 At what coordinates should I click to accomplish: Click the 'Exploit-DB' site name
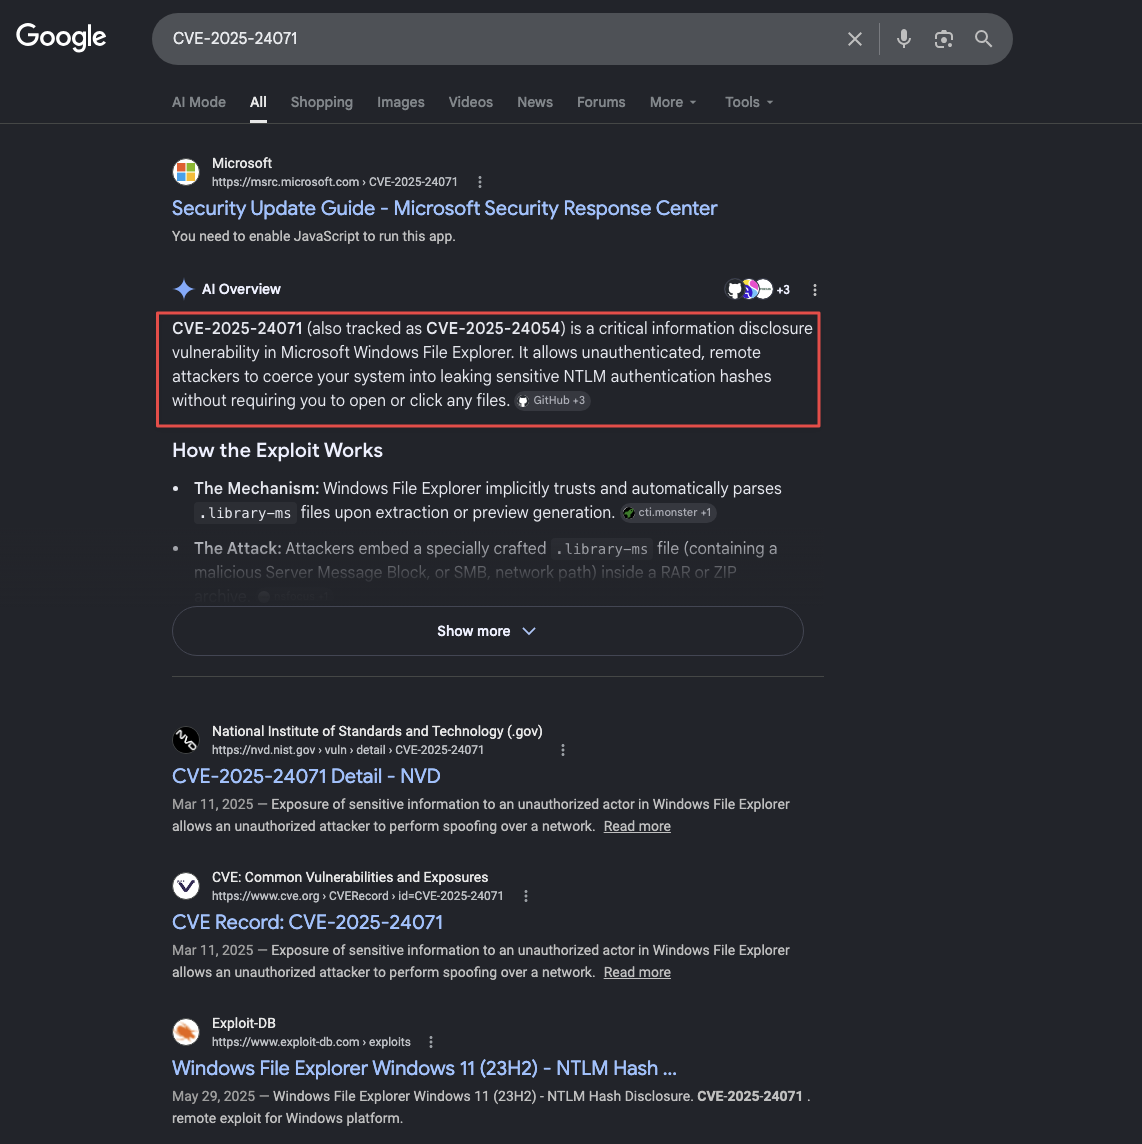coord(244,1023)
